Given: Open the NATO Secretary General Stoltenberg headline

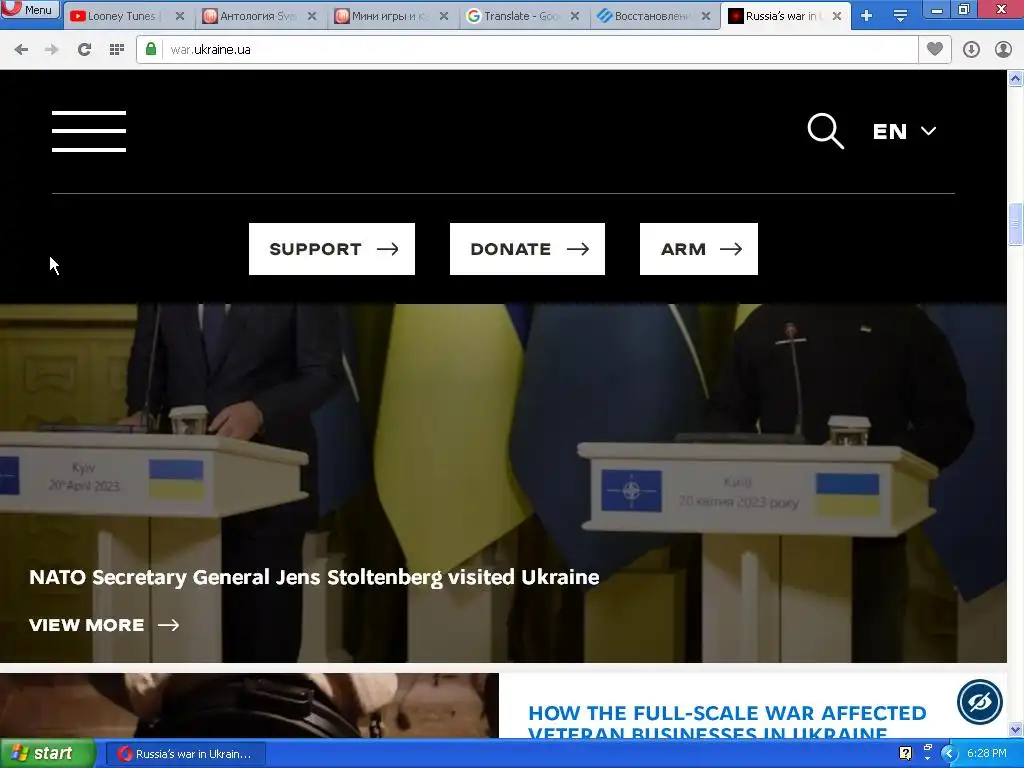Looking at the screenshot, I should (x=314, y=577).
